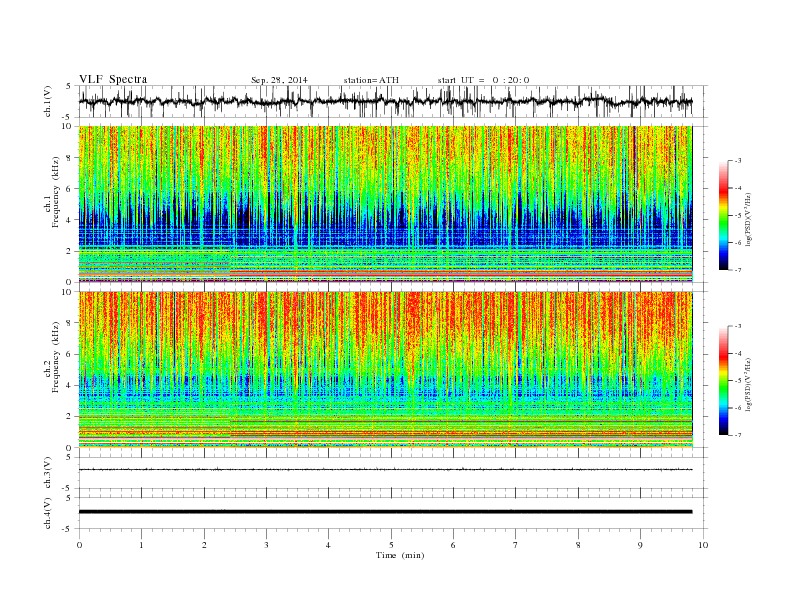
Task: Click the ch.3 flat waveform trace
Action: click(385, 470)
